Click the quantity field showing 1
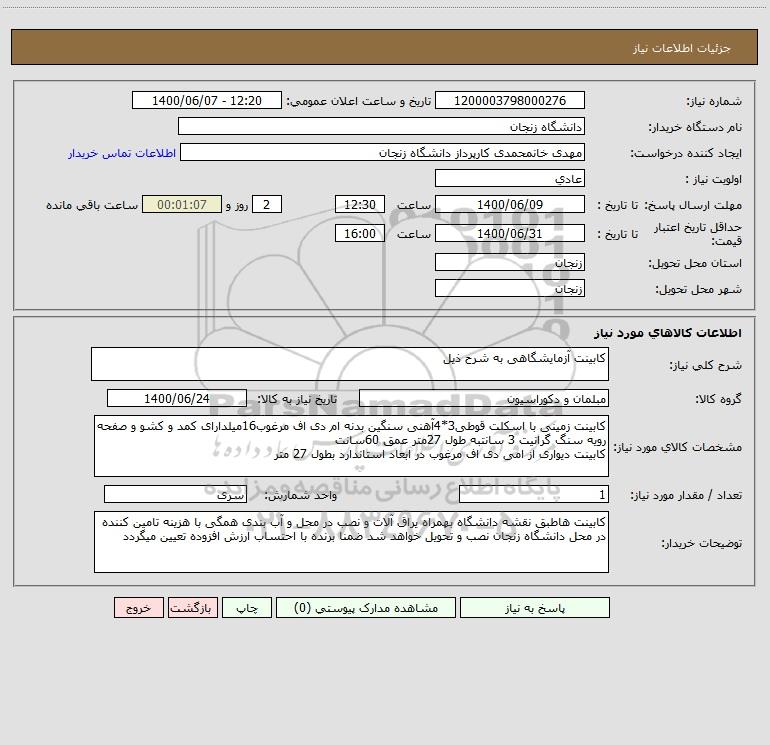Image resolution: width=770 pixels, height=745 pixels. point(534,495)
